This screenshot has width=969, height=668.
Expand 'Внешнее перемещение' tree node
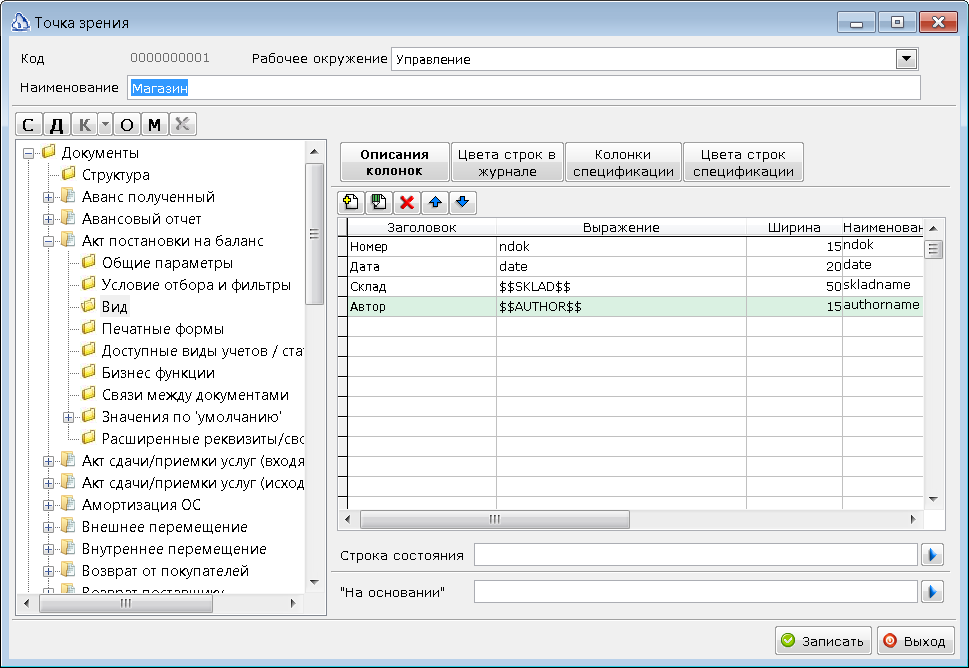[48, 527]
